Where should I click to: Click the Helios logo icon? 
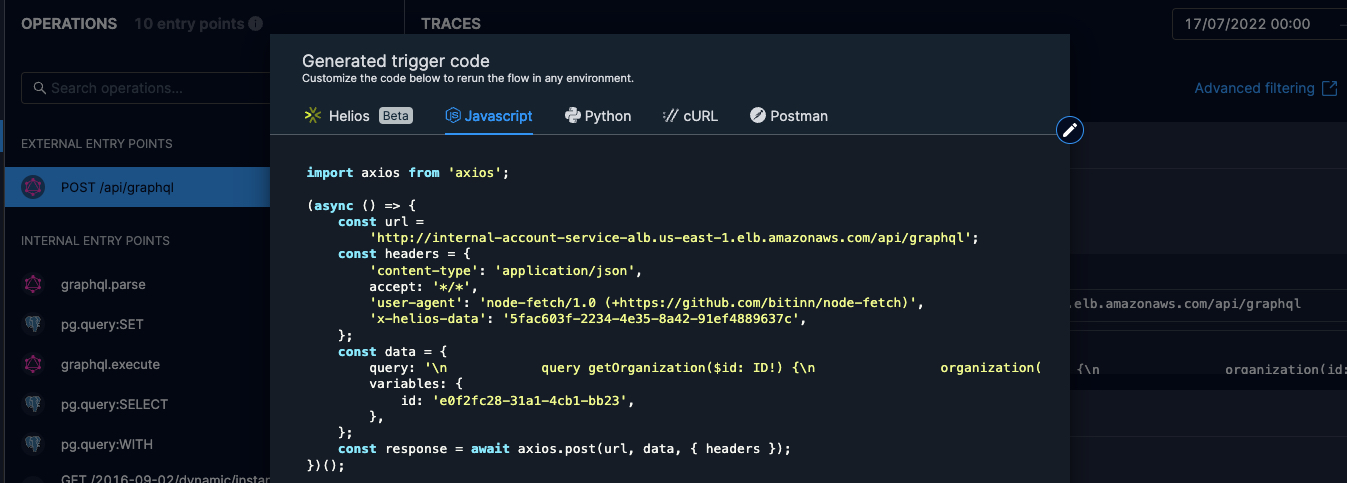pos(312,116)
